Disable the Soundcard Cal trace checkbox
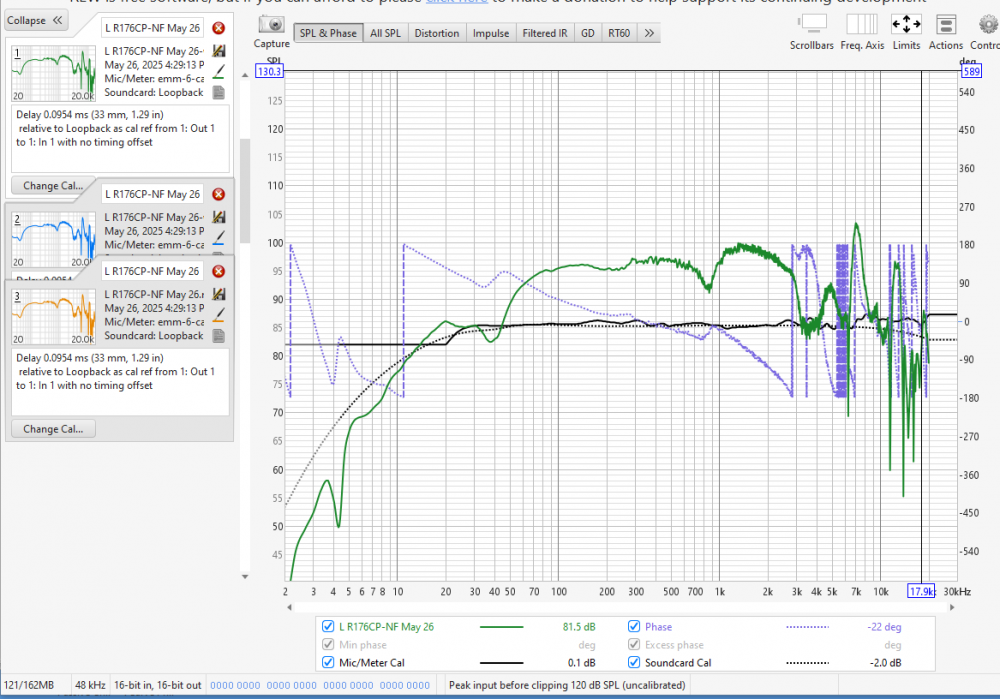The height and width of the screenshot is (699, 1000). tap(634, 662)
